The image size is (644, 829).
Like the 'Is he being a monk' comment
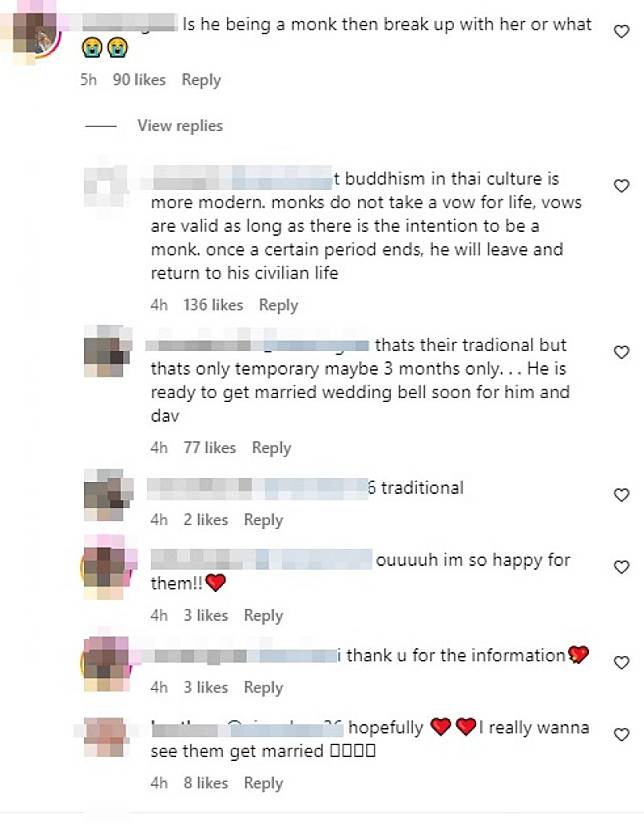pos(621,32)
